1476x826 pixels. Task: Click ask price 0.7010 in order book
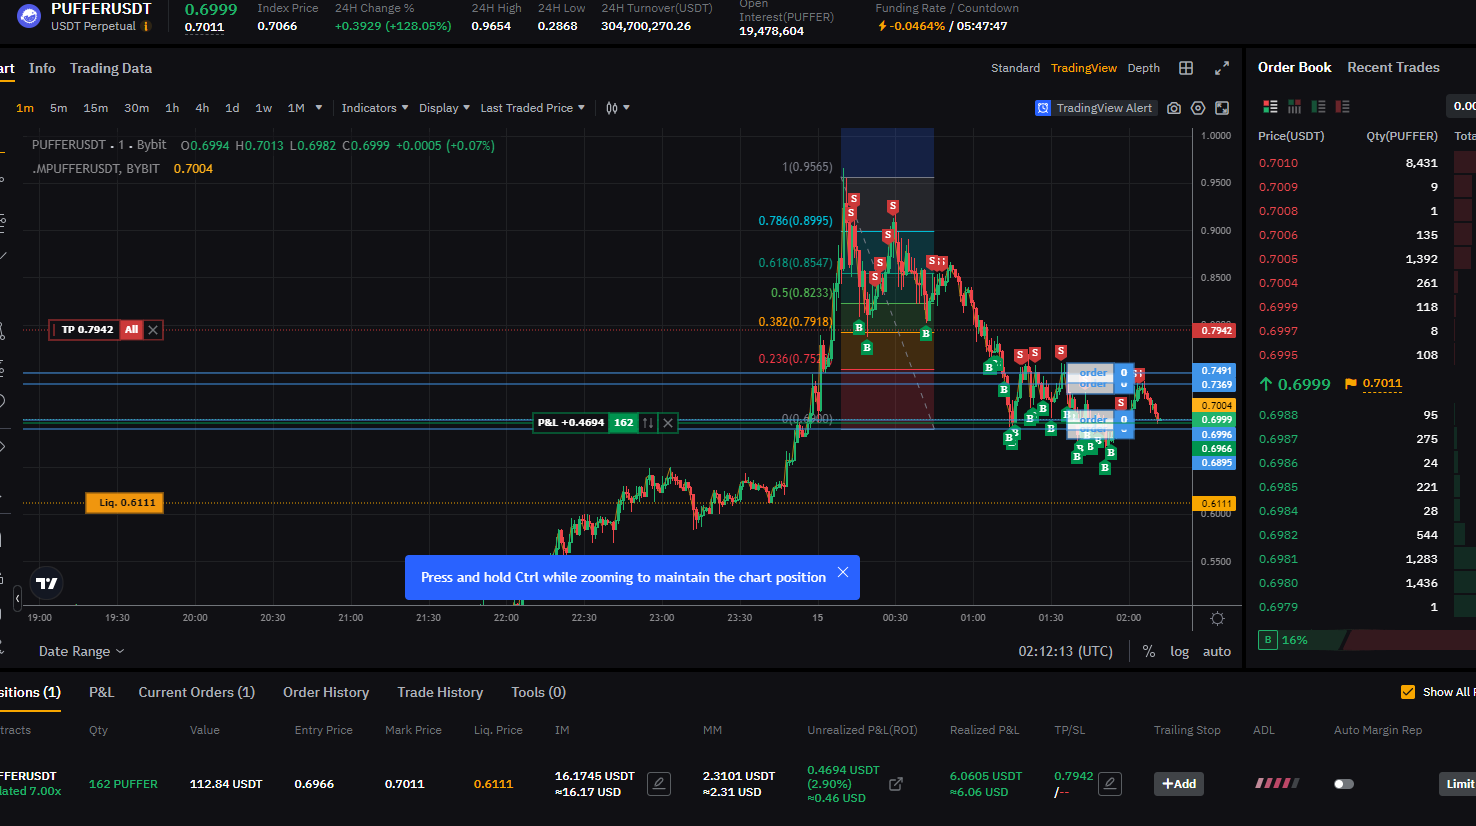(x=1278, y=163)
